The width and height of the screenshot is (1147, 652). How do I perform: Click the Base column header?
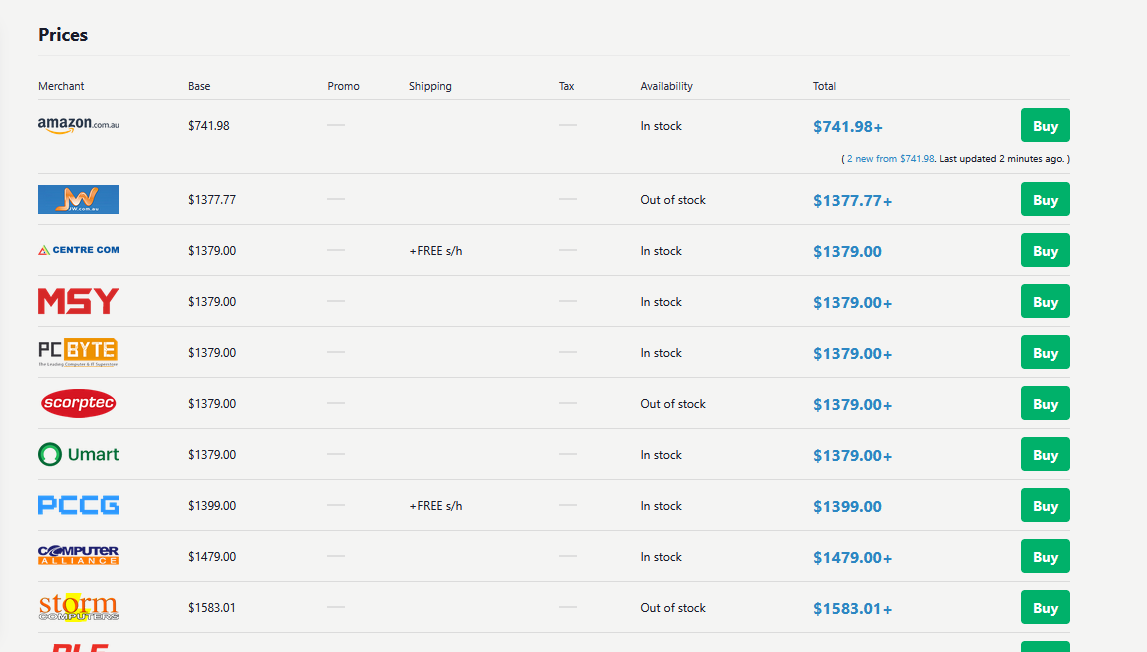(199, 86)
